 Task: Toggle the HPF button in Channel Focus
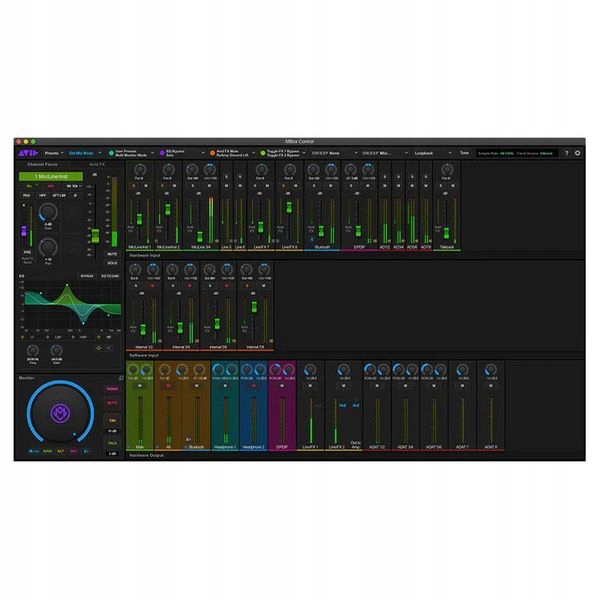(x=42, y=196)
